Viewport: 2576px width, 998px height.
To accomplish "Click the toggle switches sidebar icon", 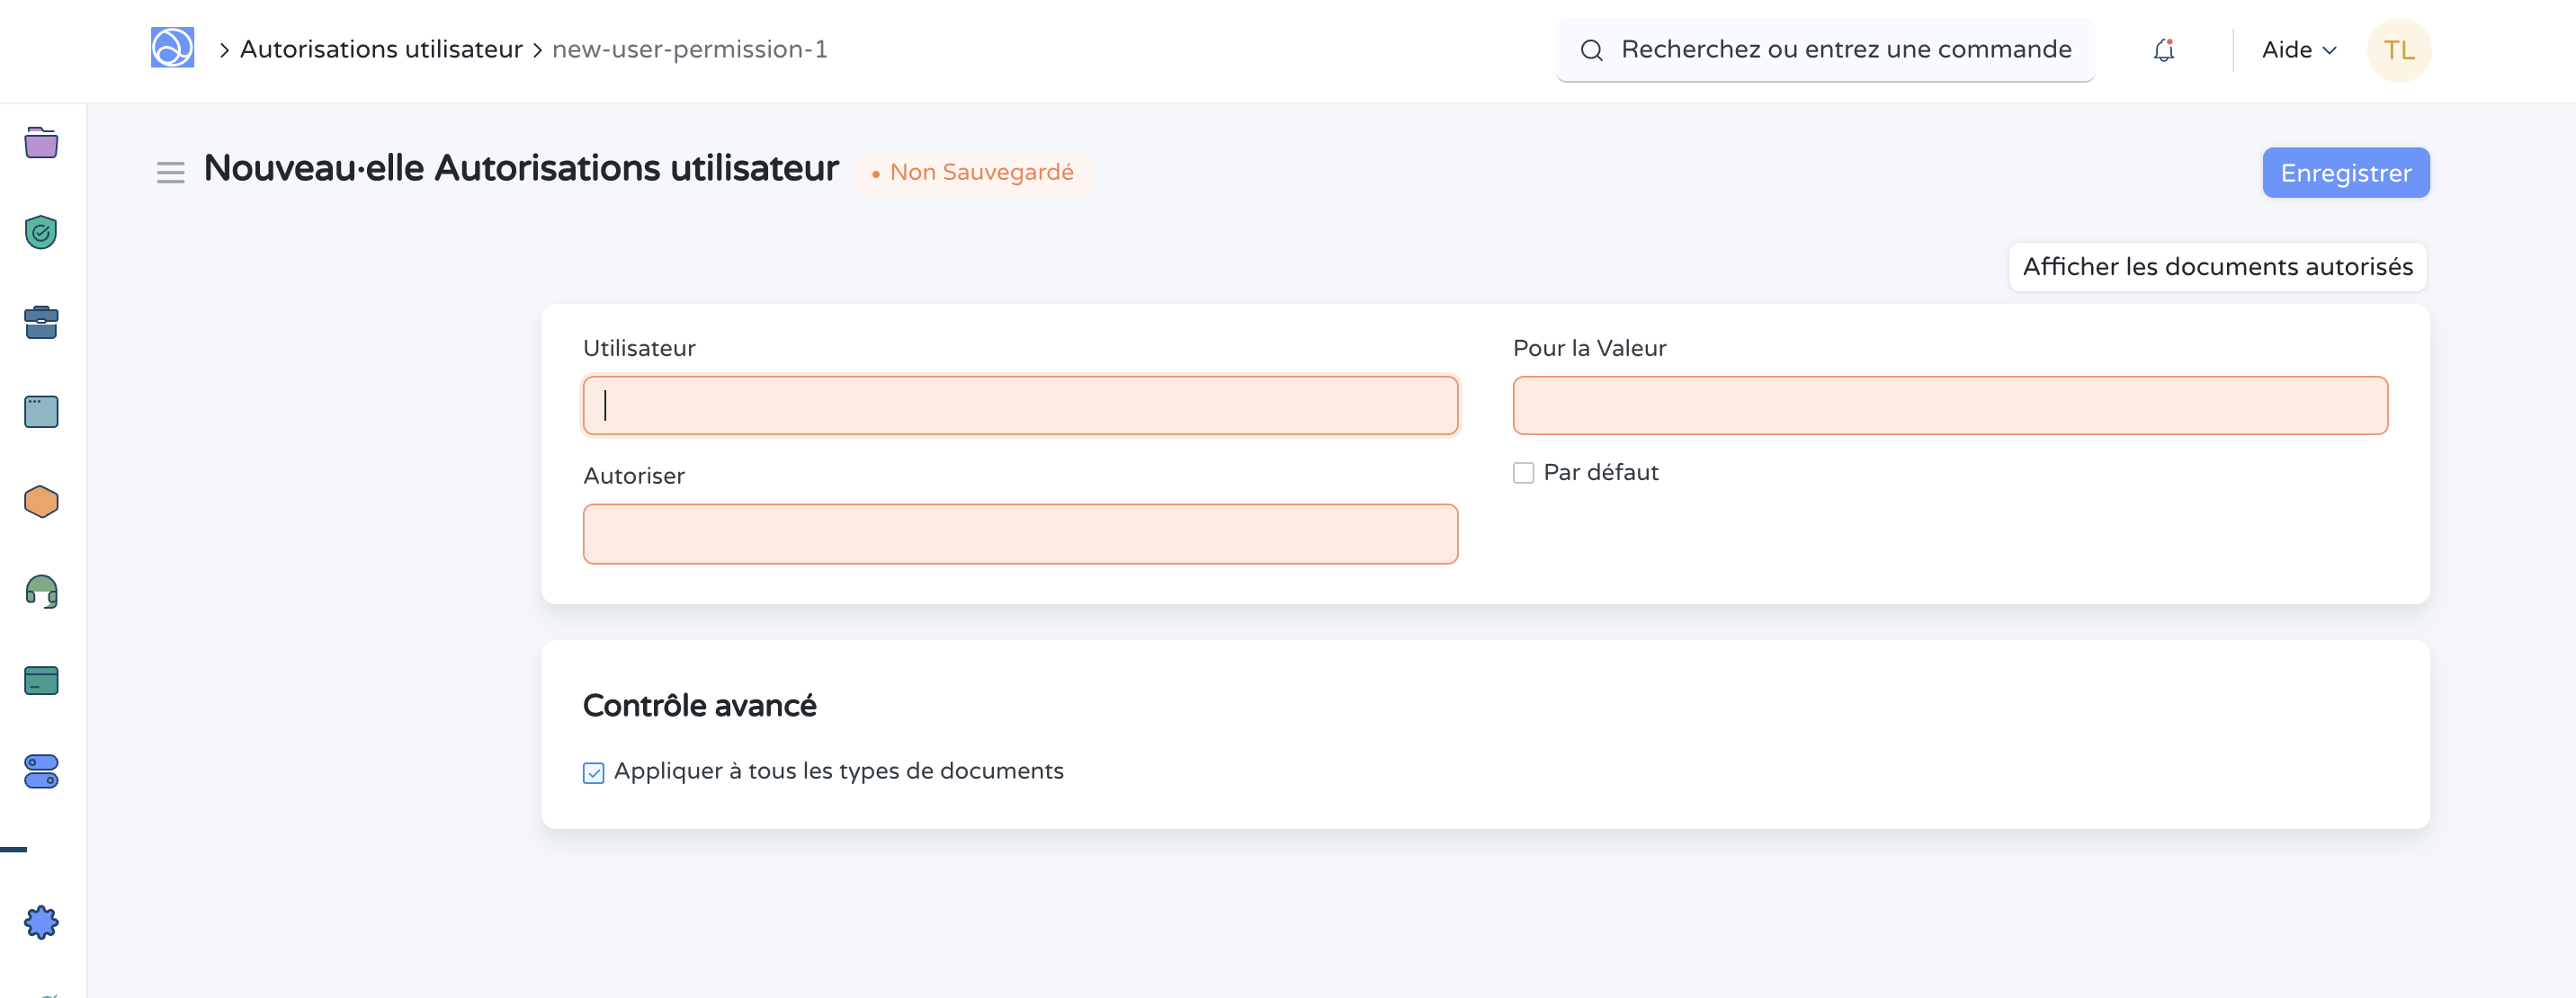I will point(41,771).
